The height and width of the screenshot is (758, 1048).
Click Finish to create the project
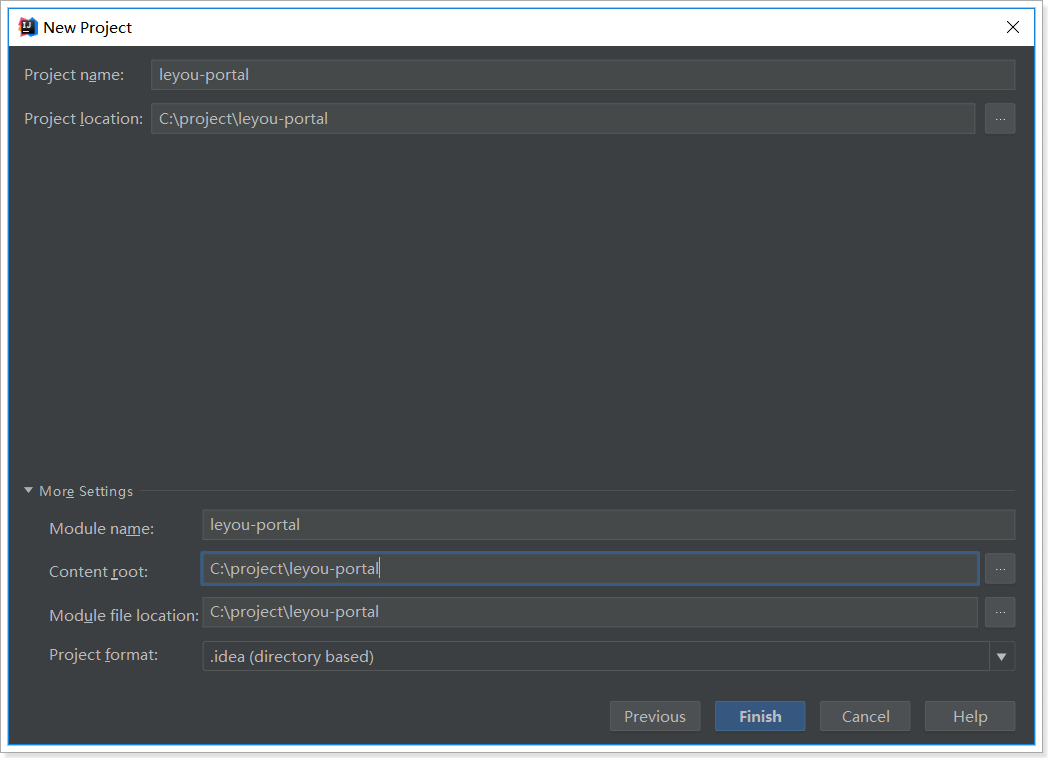tap(760, 717)
